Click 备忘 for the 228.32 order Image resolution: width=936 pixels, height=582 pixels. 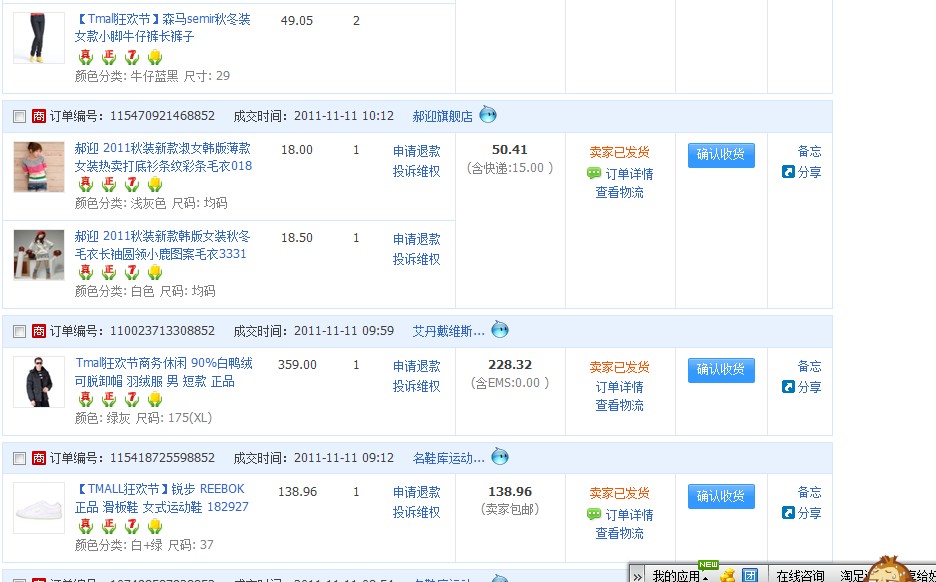tap(809, 366)
